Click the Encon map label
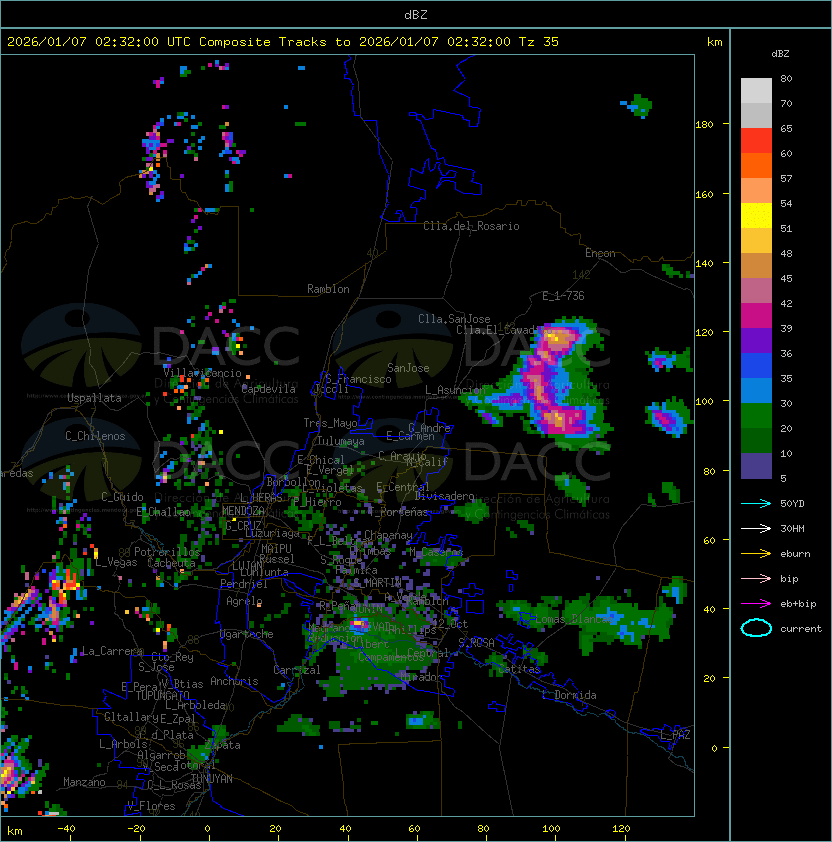 600,253
